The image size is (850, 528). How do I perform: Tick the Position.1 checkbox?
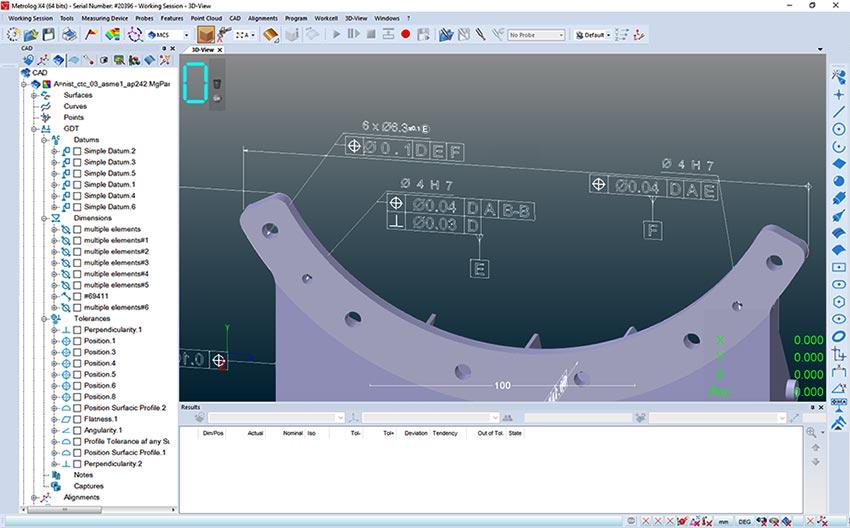pos(78,341)
